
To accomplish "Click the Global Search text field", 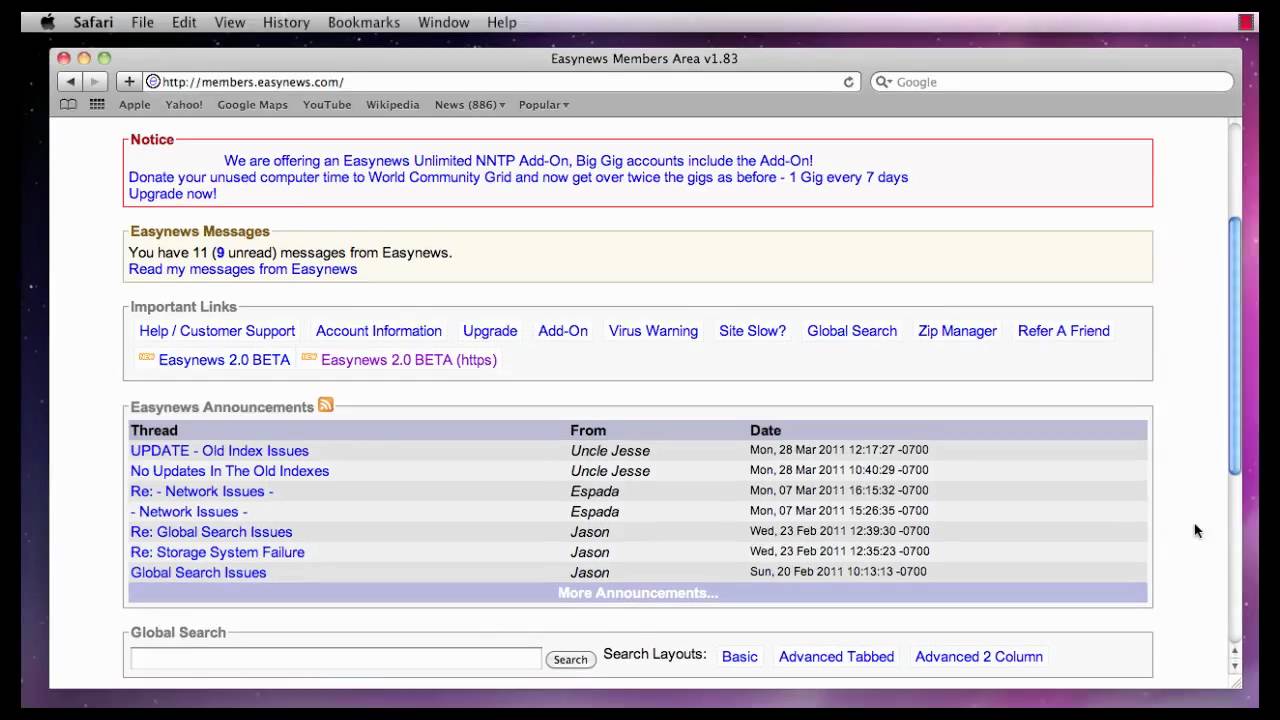I will tap(336, 658).
